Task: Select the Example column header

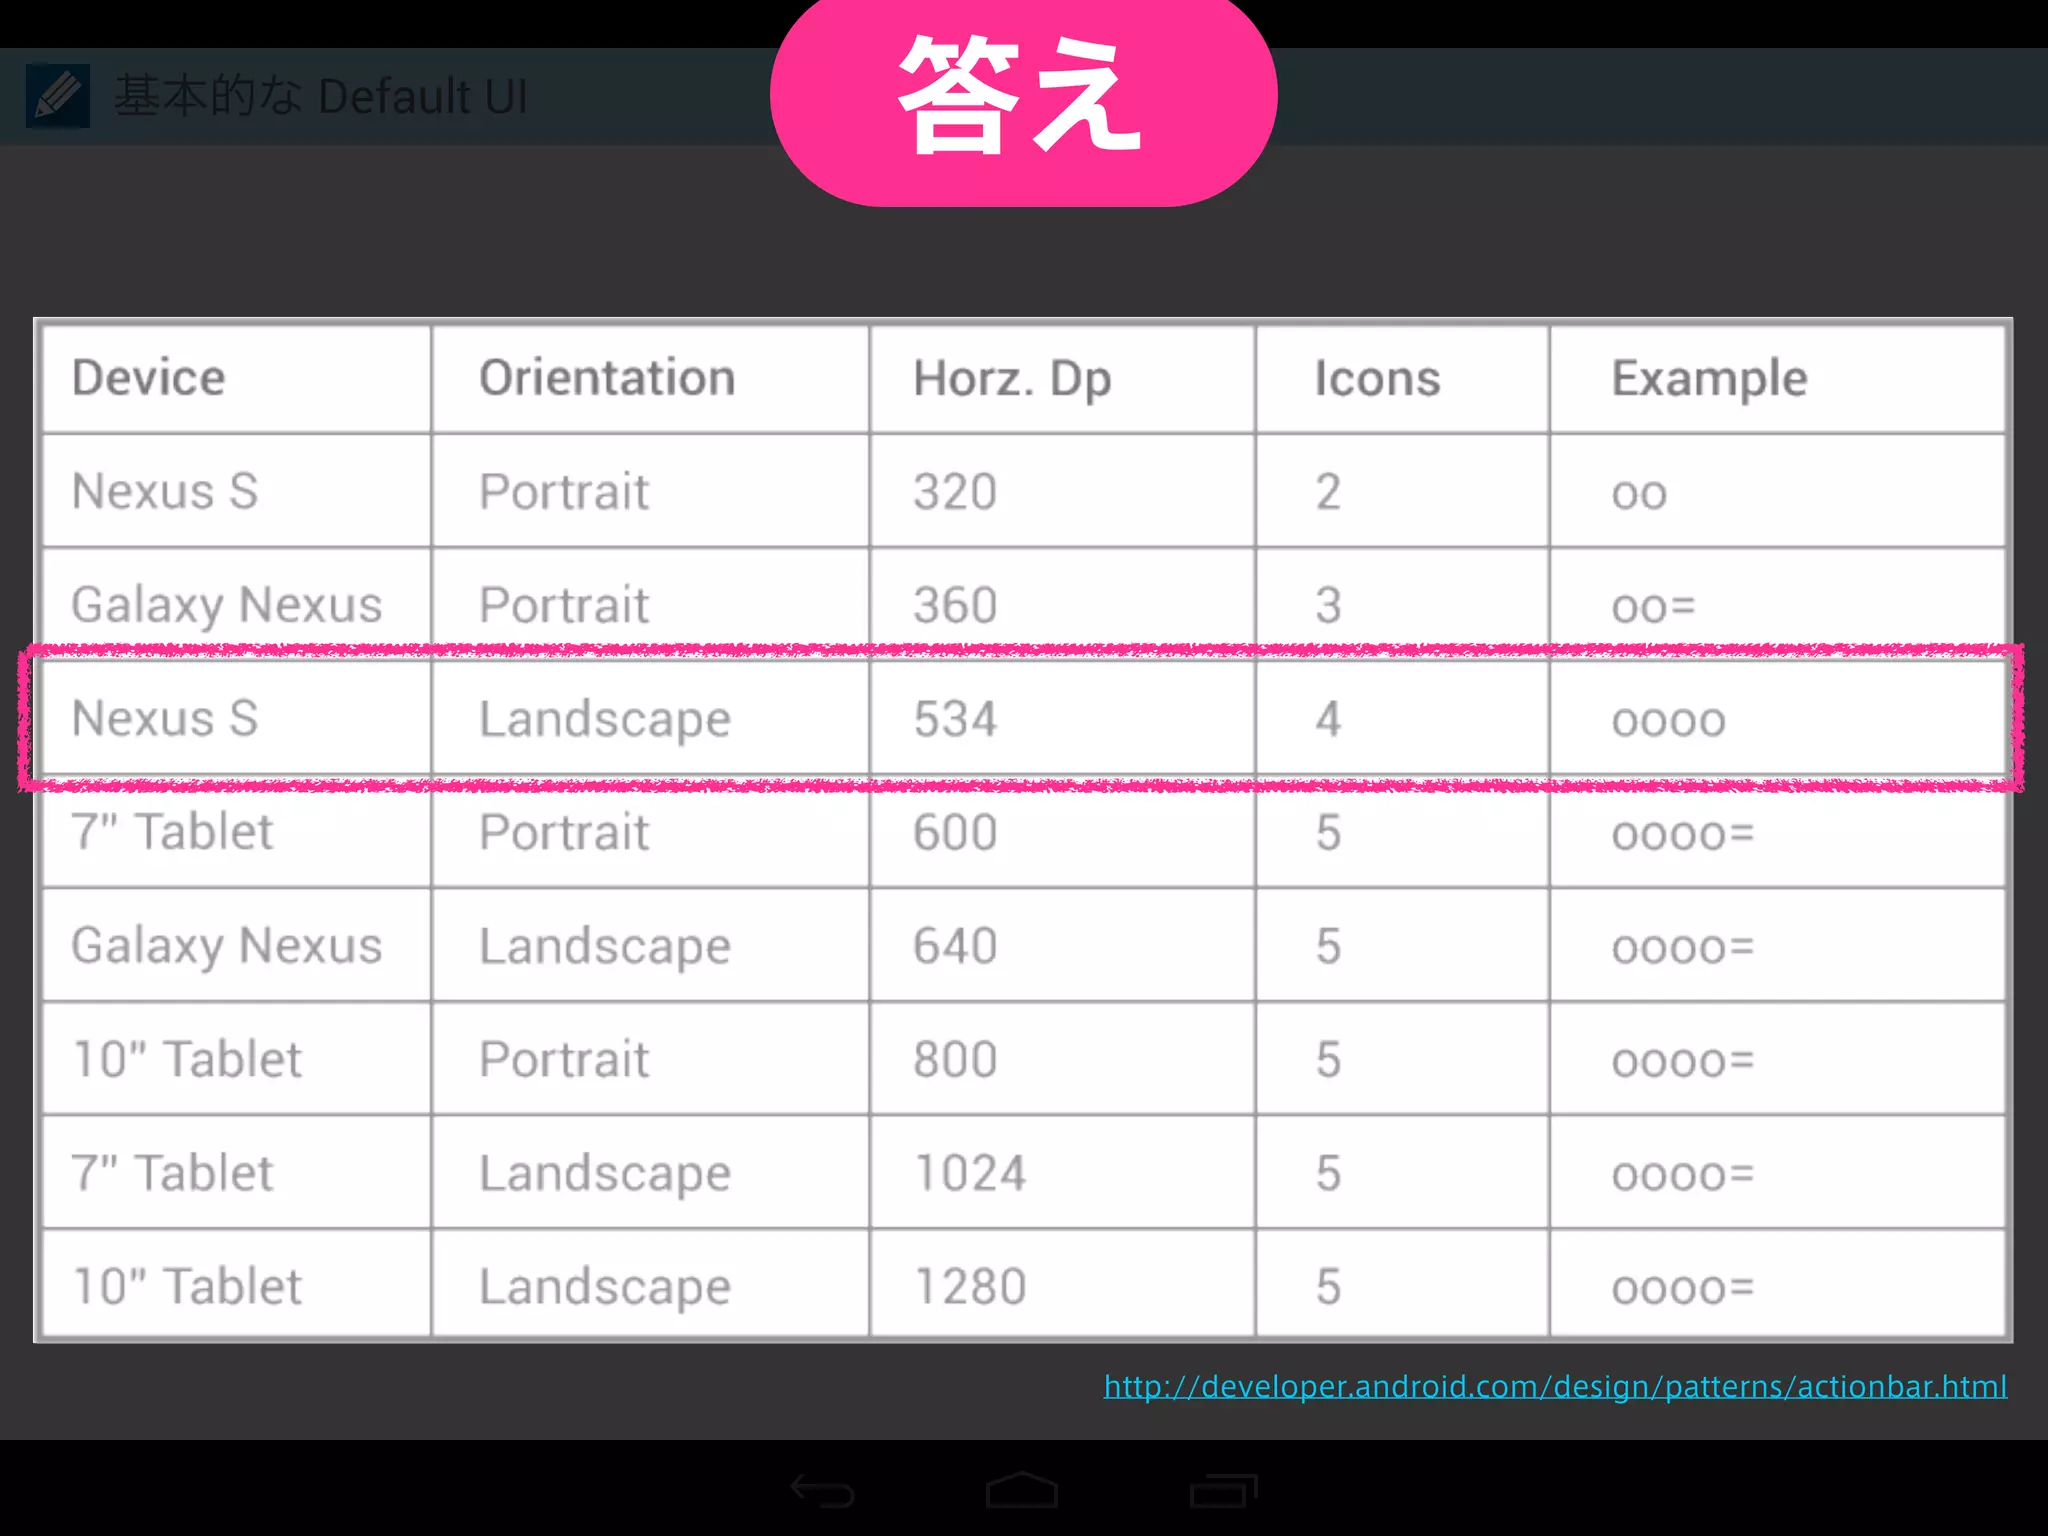Action: [x=1709, y=379]
